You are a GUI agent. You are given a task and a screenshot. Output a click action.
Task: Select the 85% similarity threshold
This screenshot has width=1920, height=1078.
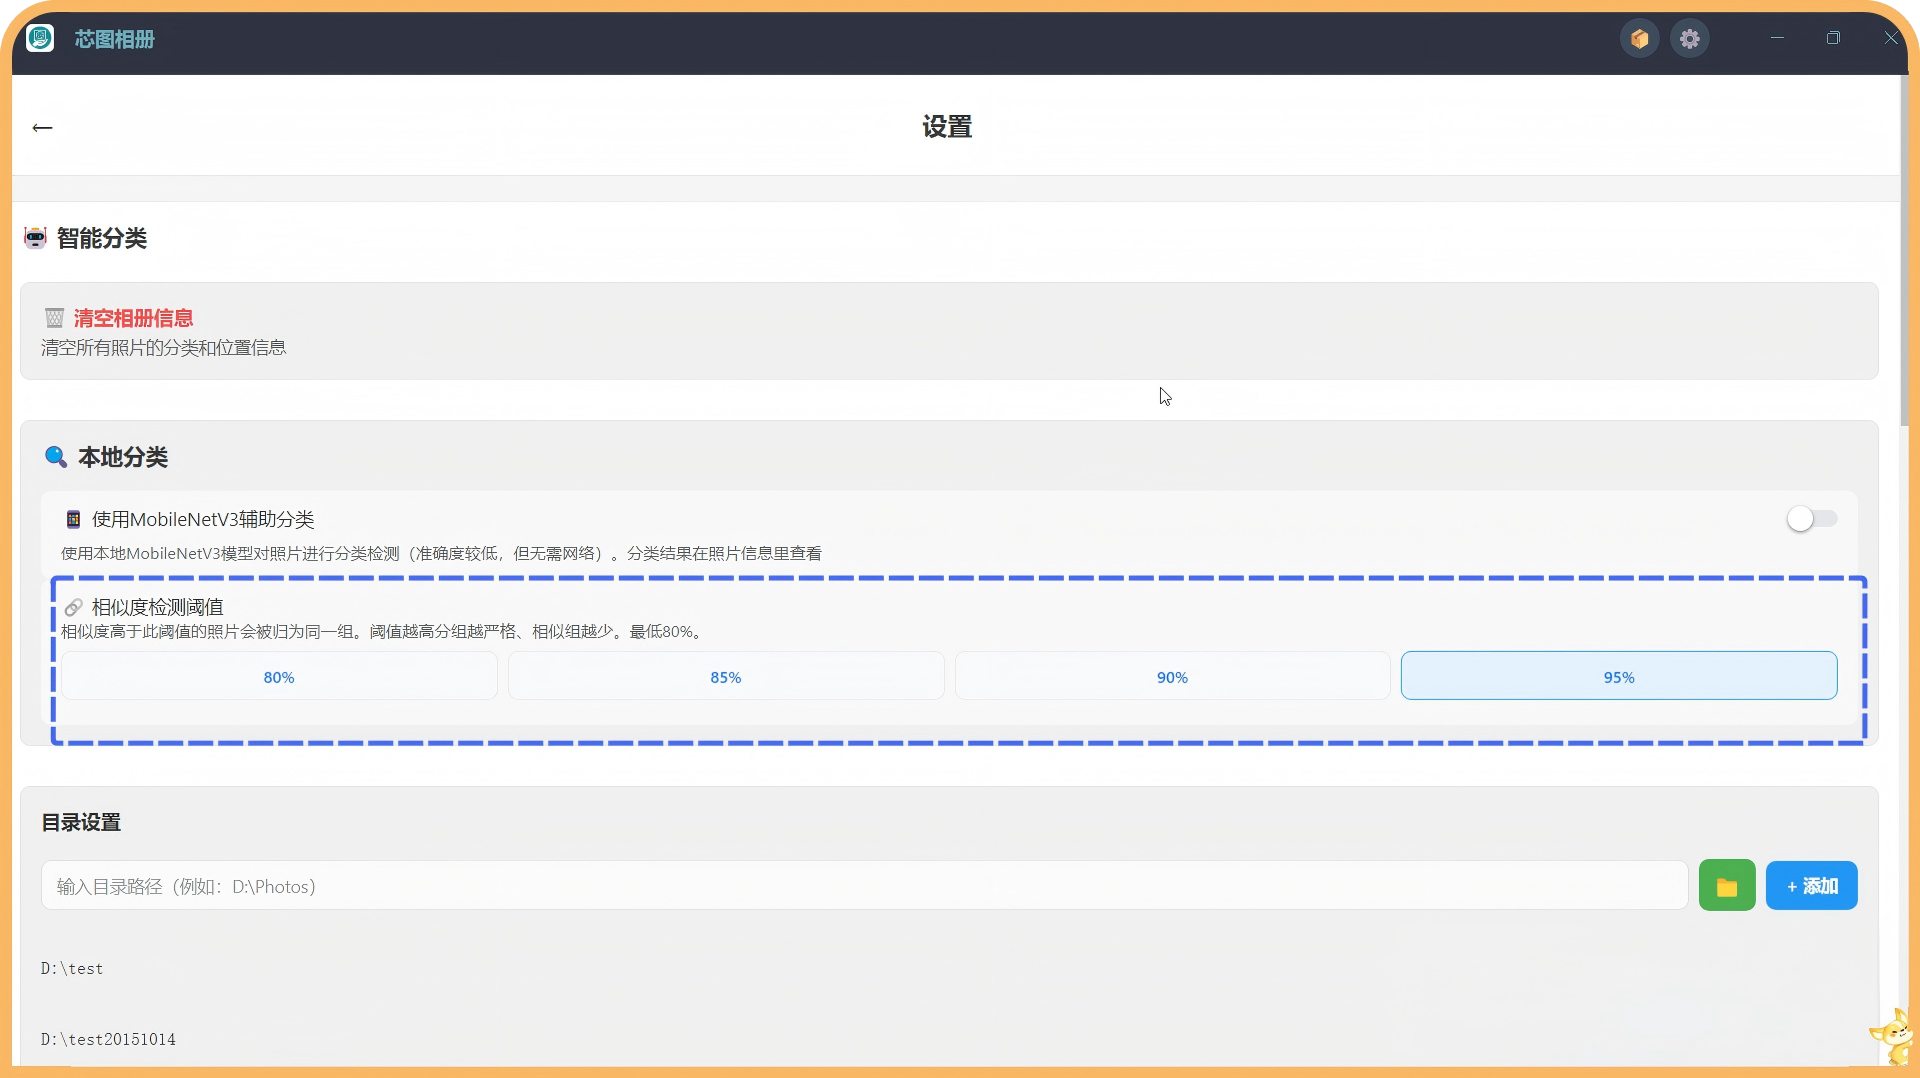tap(725, 677)
